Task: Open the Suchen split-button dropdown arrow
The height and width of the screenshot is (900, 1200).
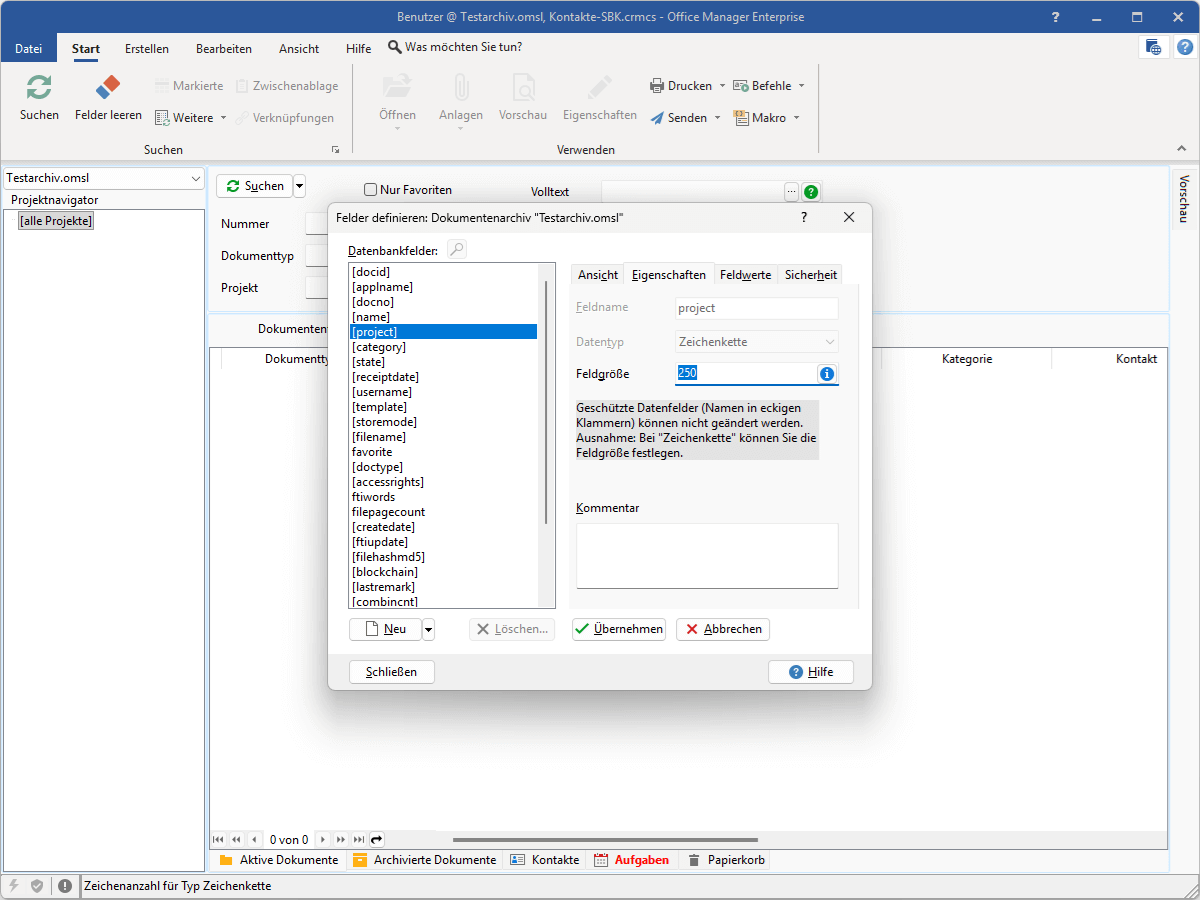Action: pyautogui.click(x=299, y=186)
